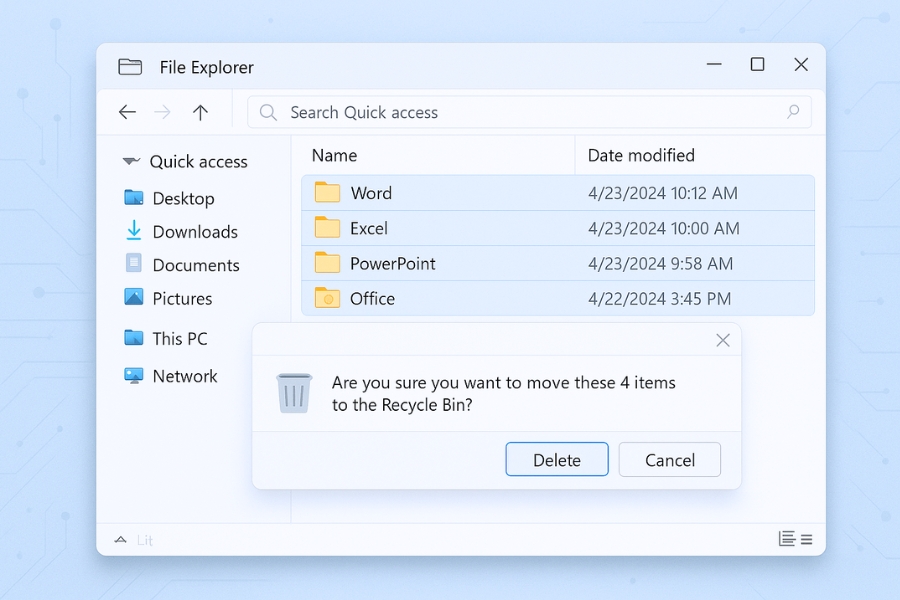Expand the status bar details chevron
This screenshot has width=900, height=600.
[120, 539]
